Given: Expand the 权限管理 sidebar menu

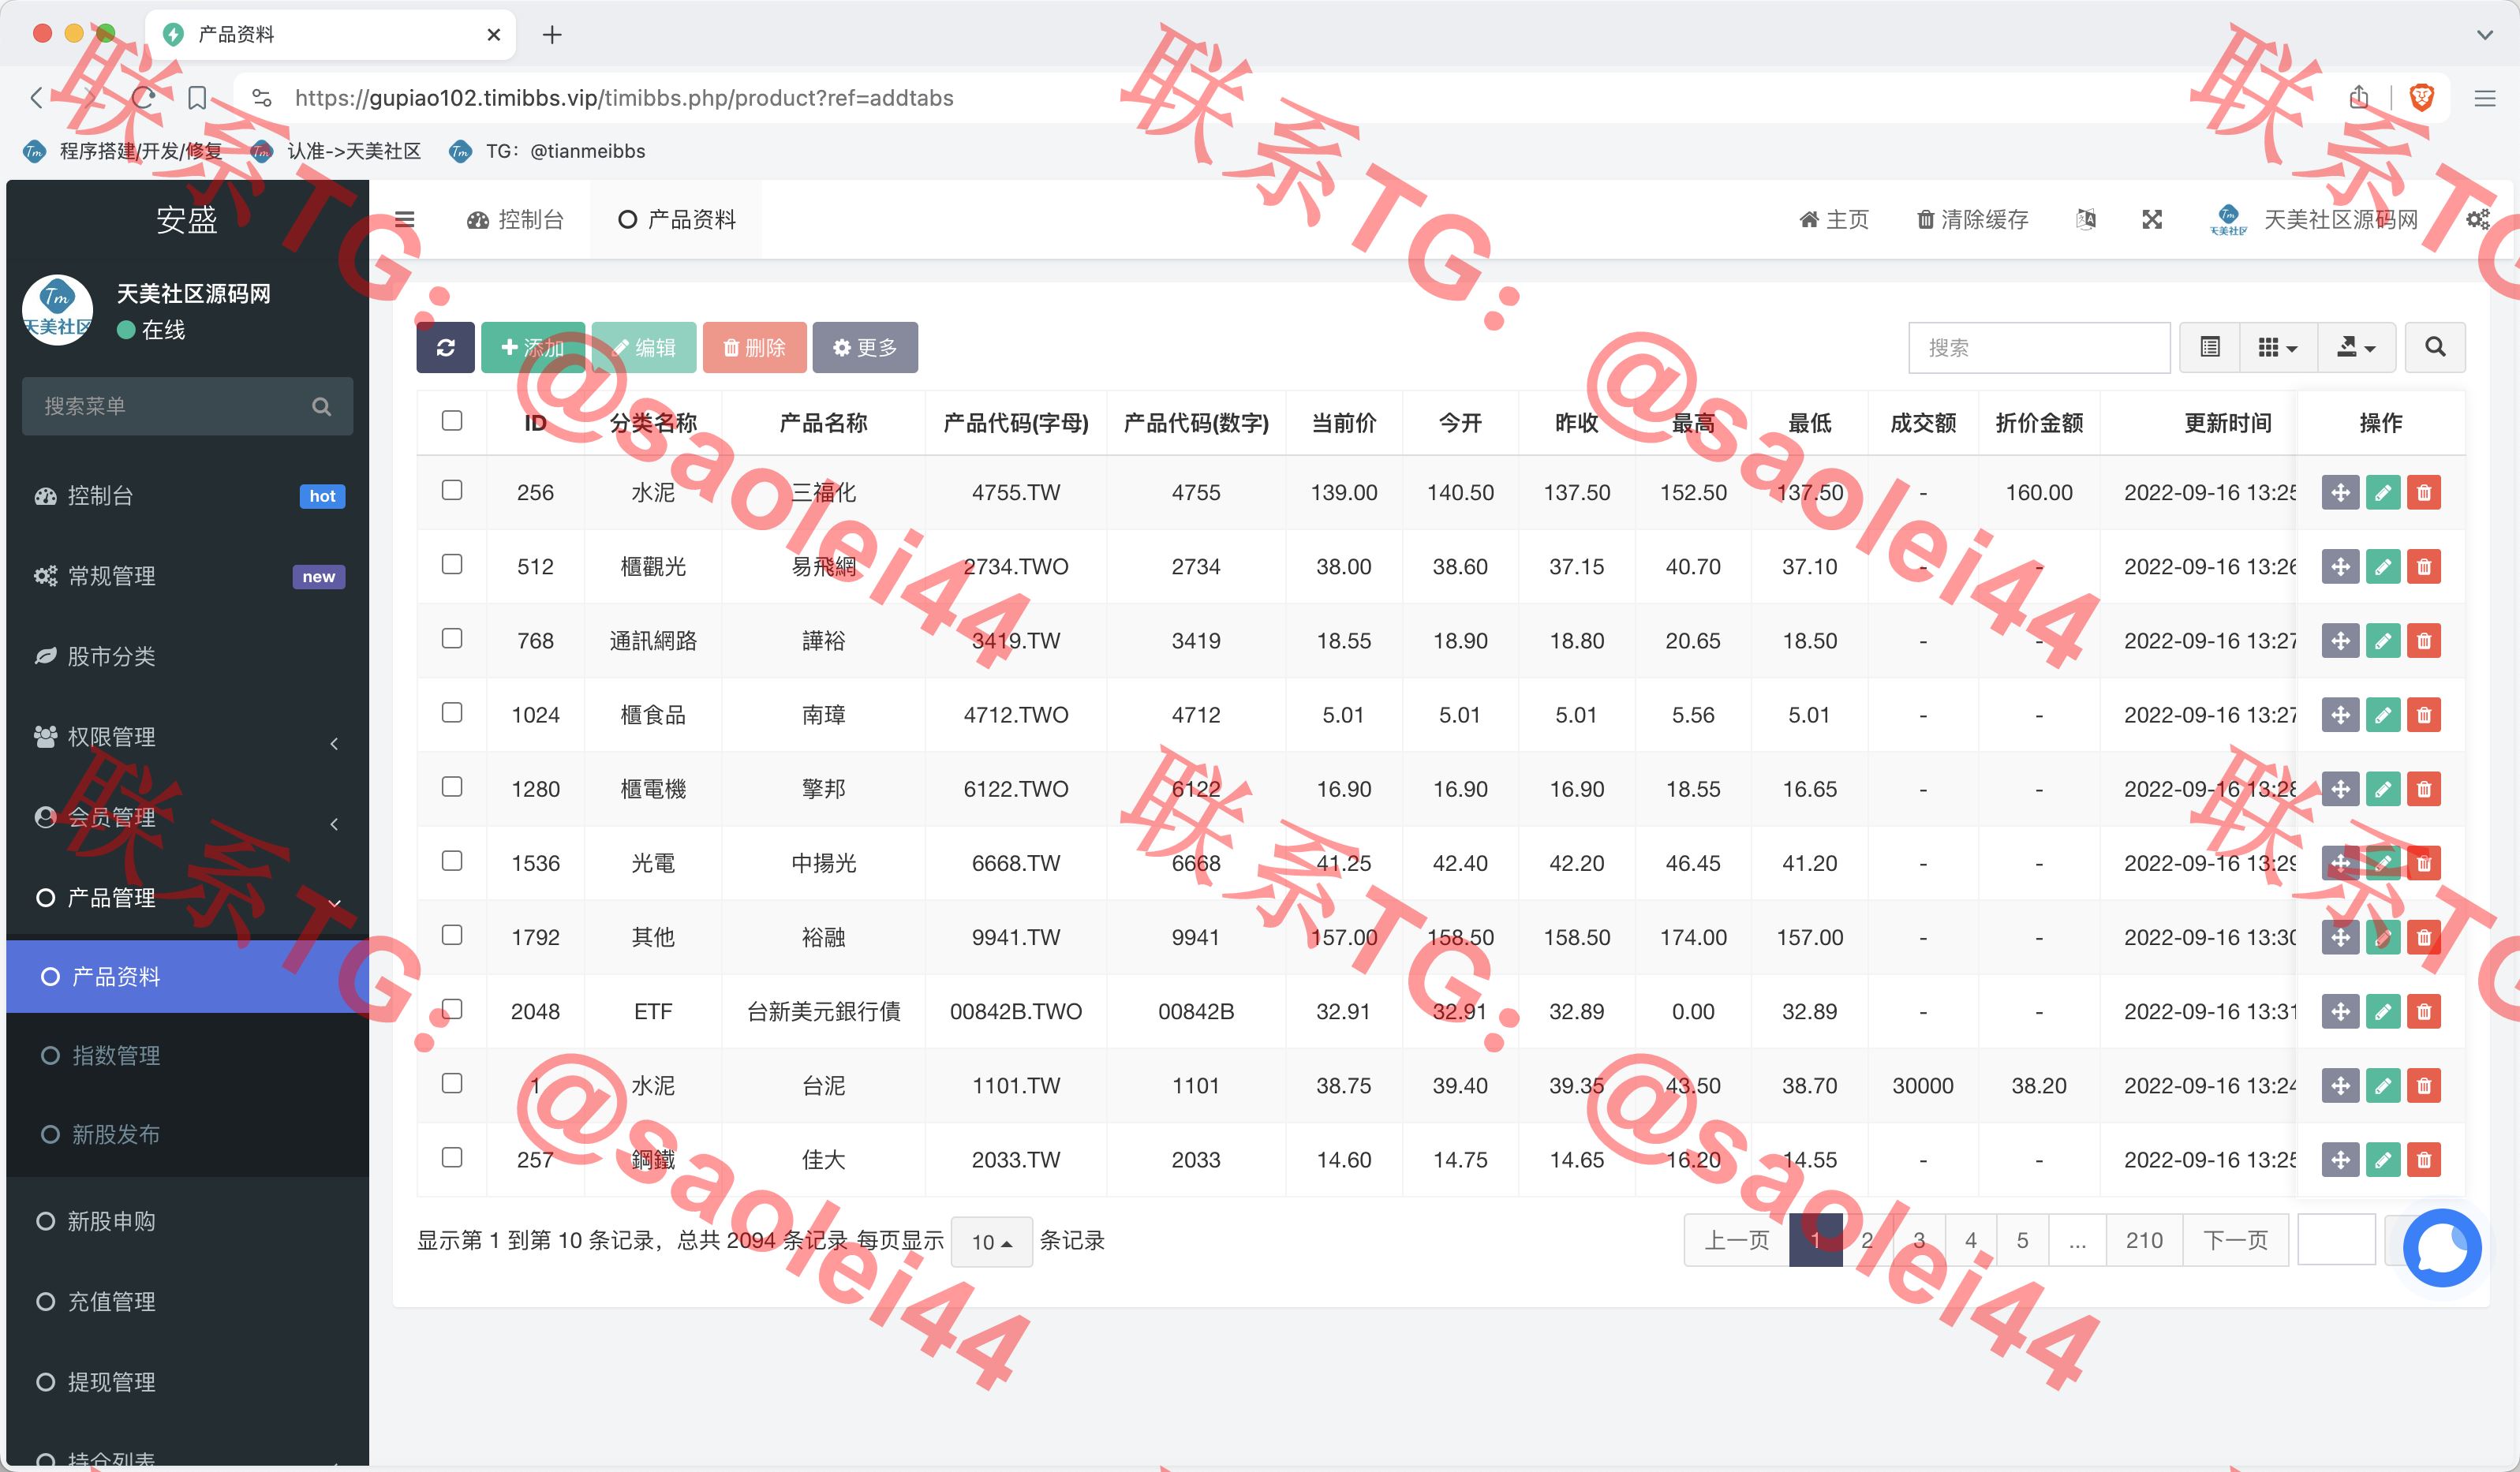Looking at the screenshot, I should click(x=187, y=737).
